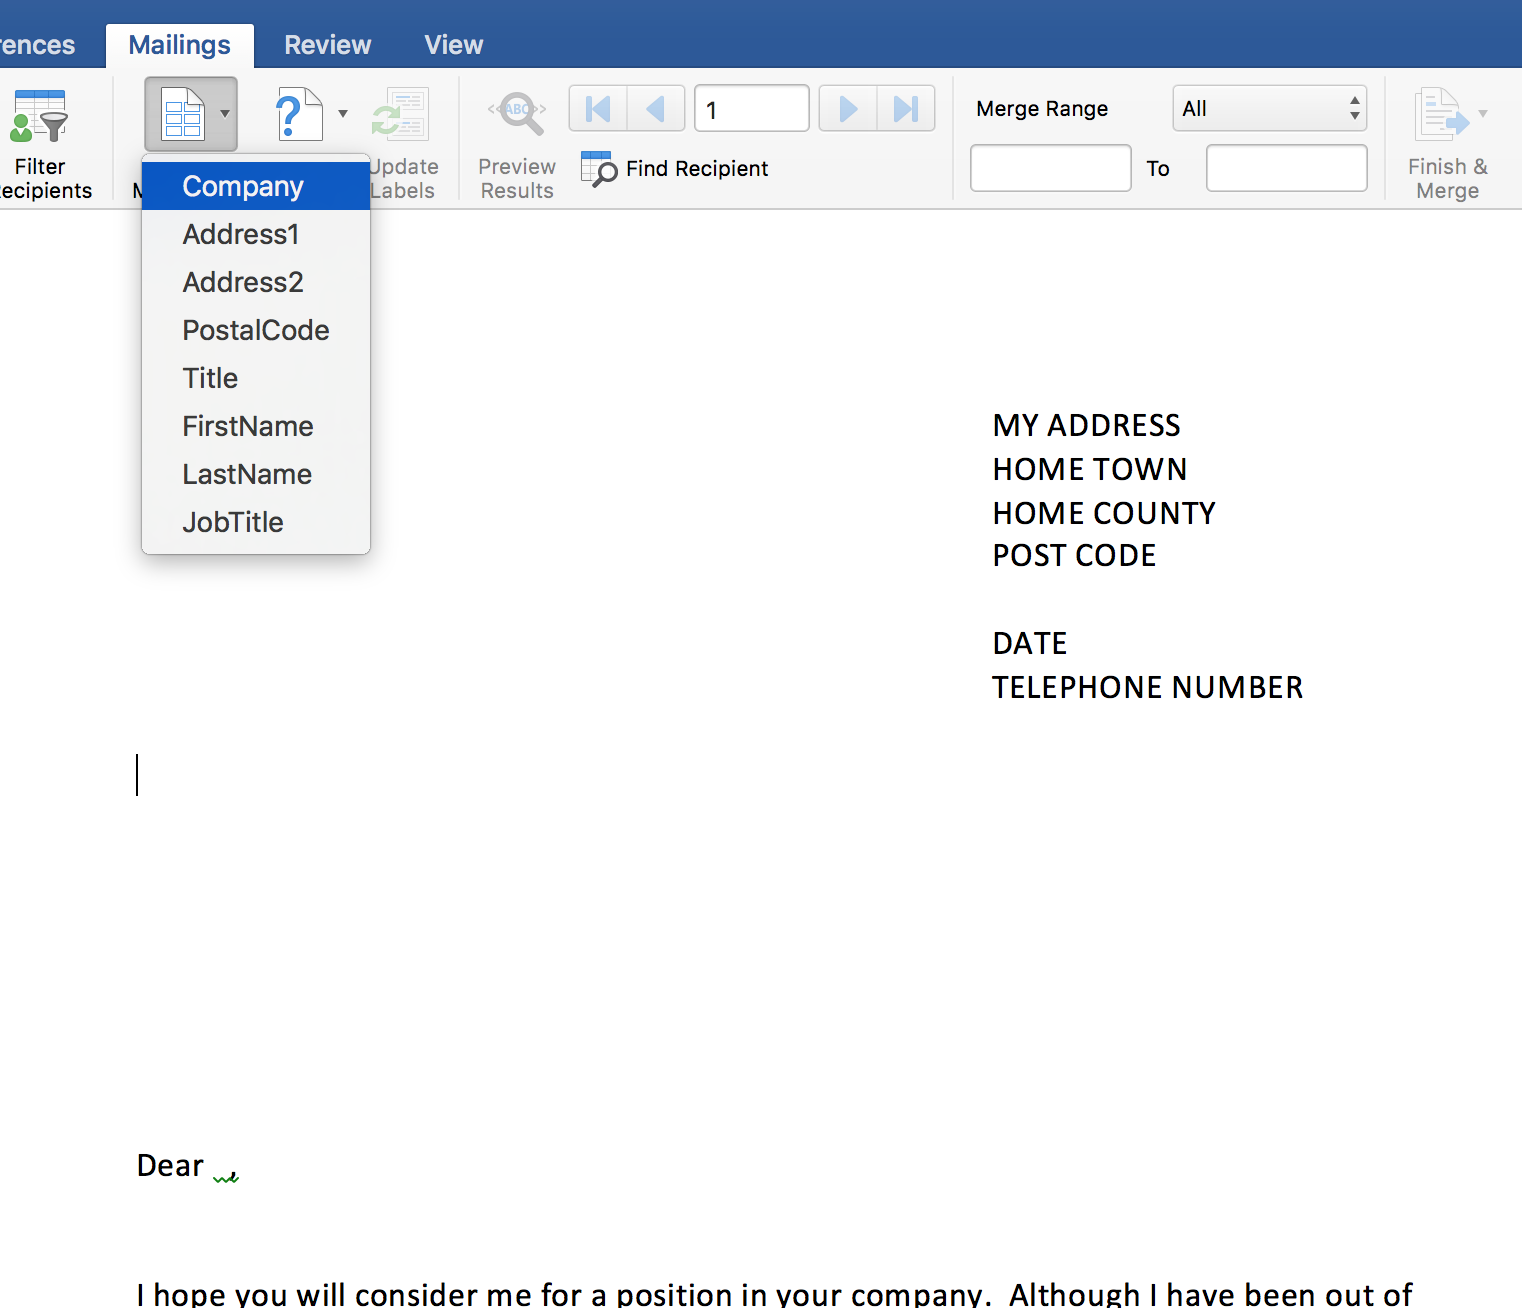Jump to the first record

(x=596, y=108)
